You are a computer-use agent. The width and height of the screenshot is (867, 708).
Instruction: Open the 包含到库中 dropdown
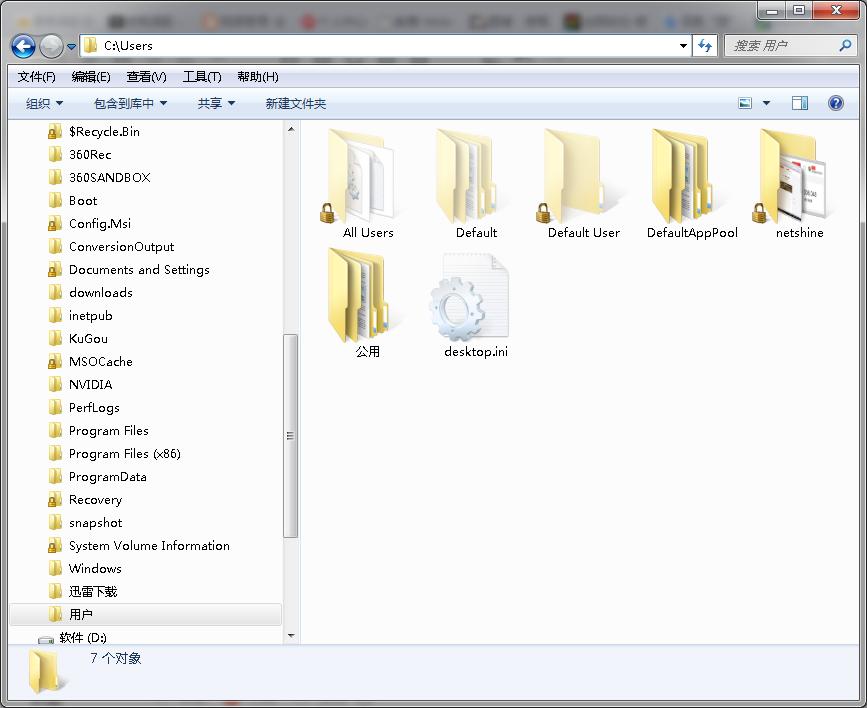(130, 103)
